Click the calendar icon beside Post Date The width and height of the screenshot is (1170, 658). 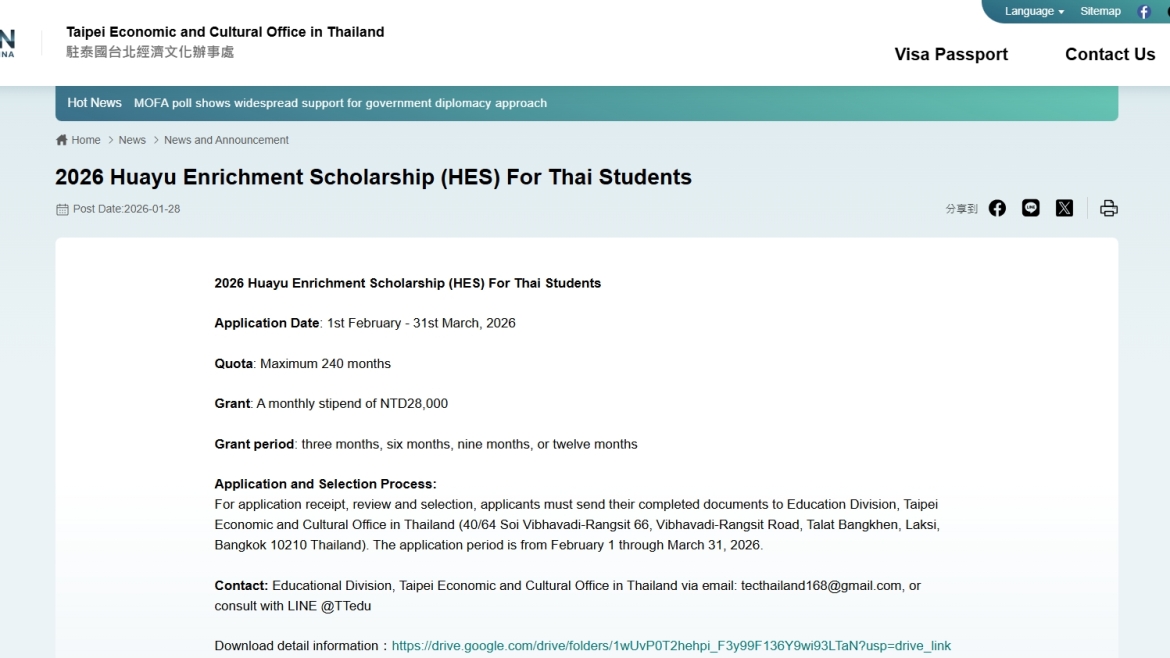[60, 208]
